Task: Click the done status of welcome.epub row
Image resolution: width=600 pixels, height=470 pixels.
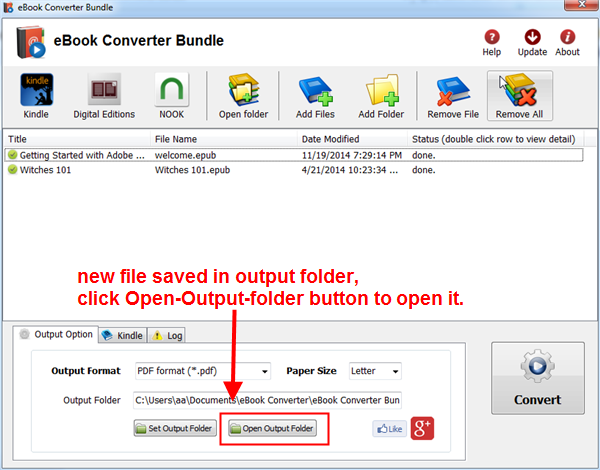Action: point(424,155)
